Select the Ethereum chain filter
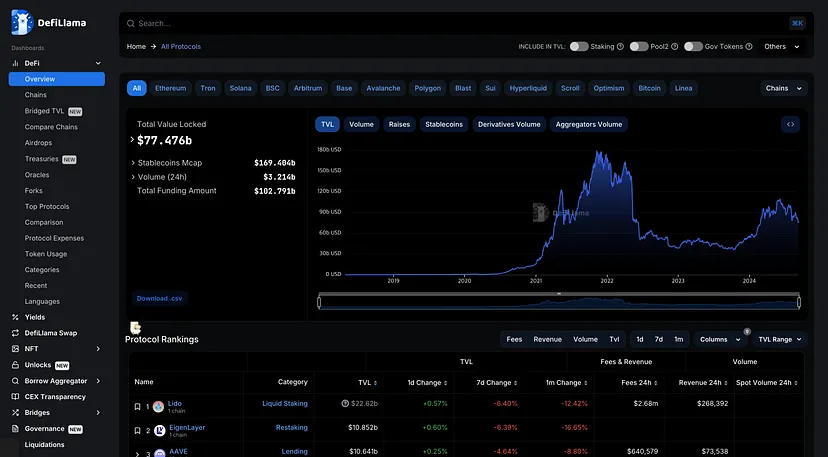Screen dimensions: 828x457 [170, 88]
